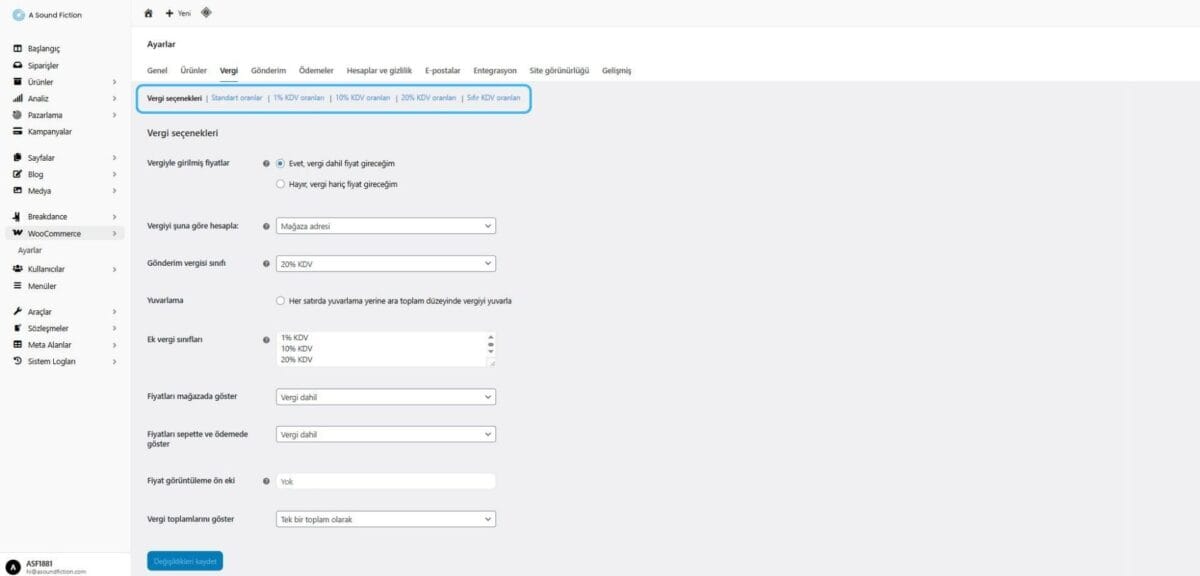Open Sistem Logları from sidebar

pos(51,361)
